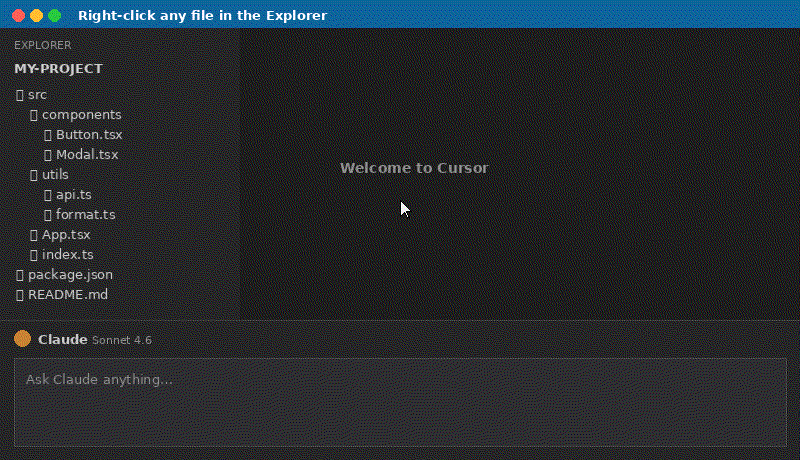Maximize window with green button

click(55, 16)
